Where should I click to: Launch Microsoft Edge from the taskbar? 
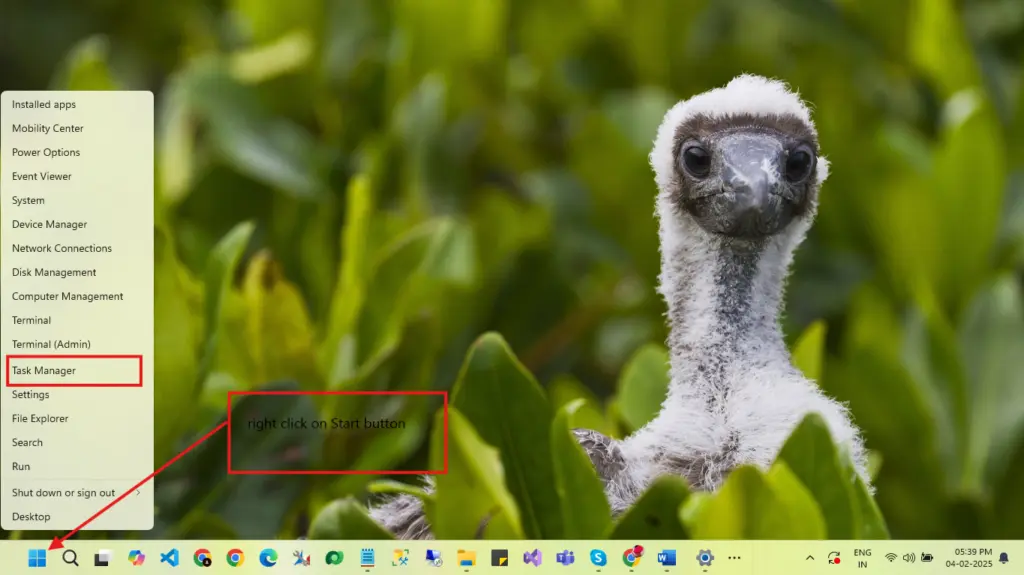(268, 557)
